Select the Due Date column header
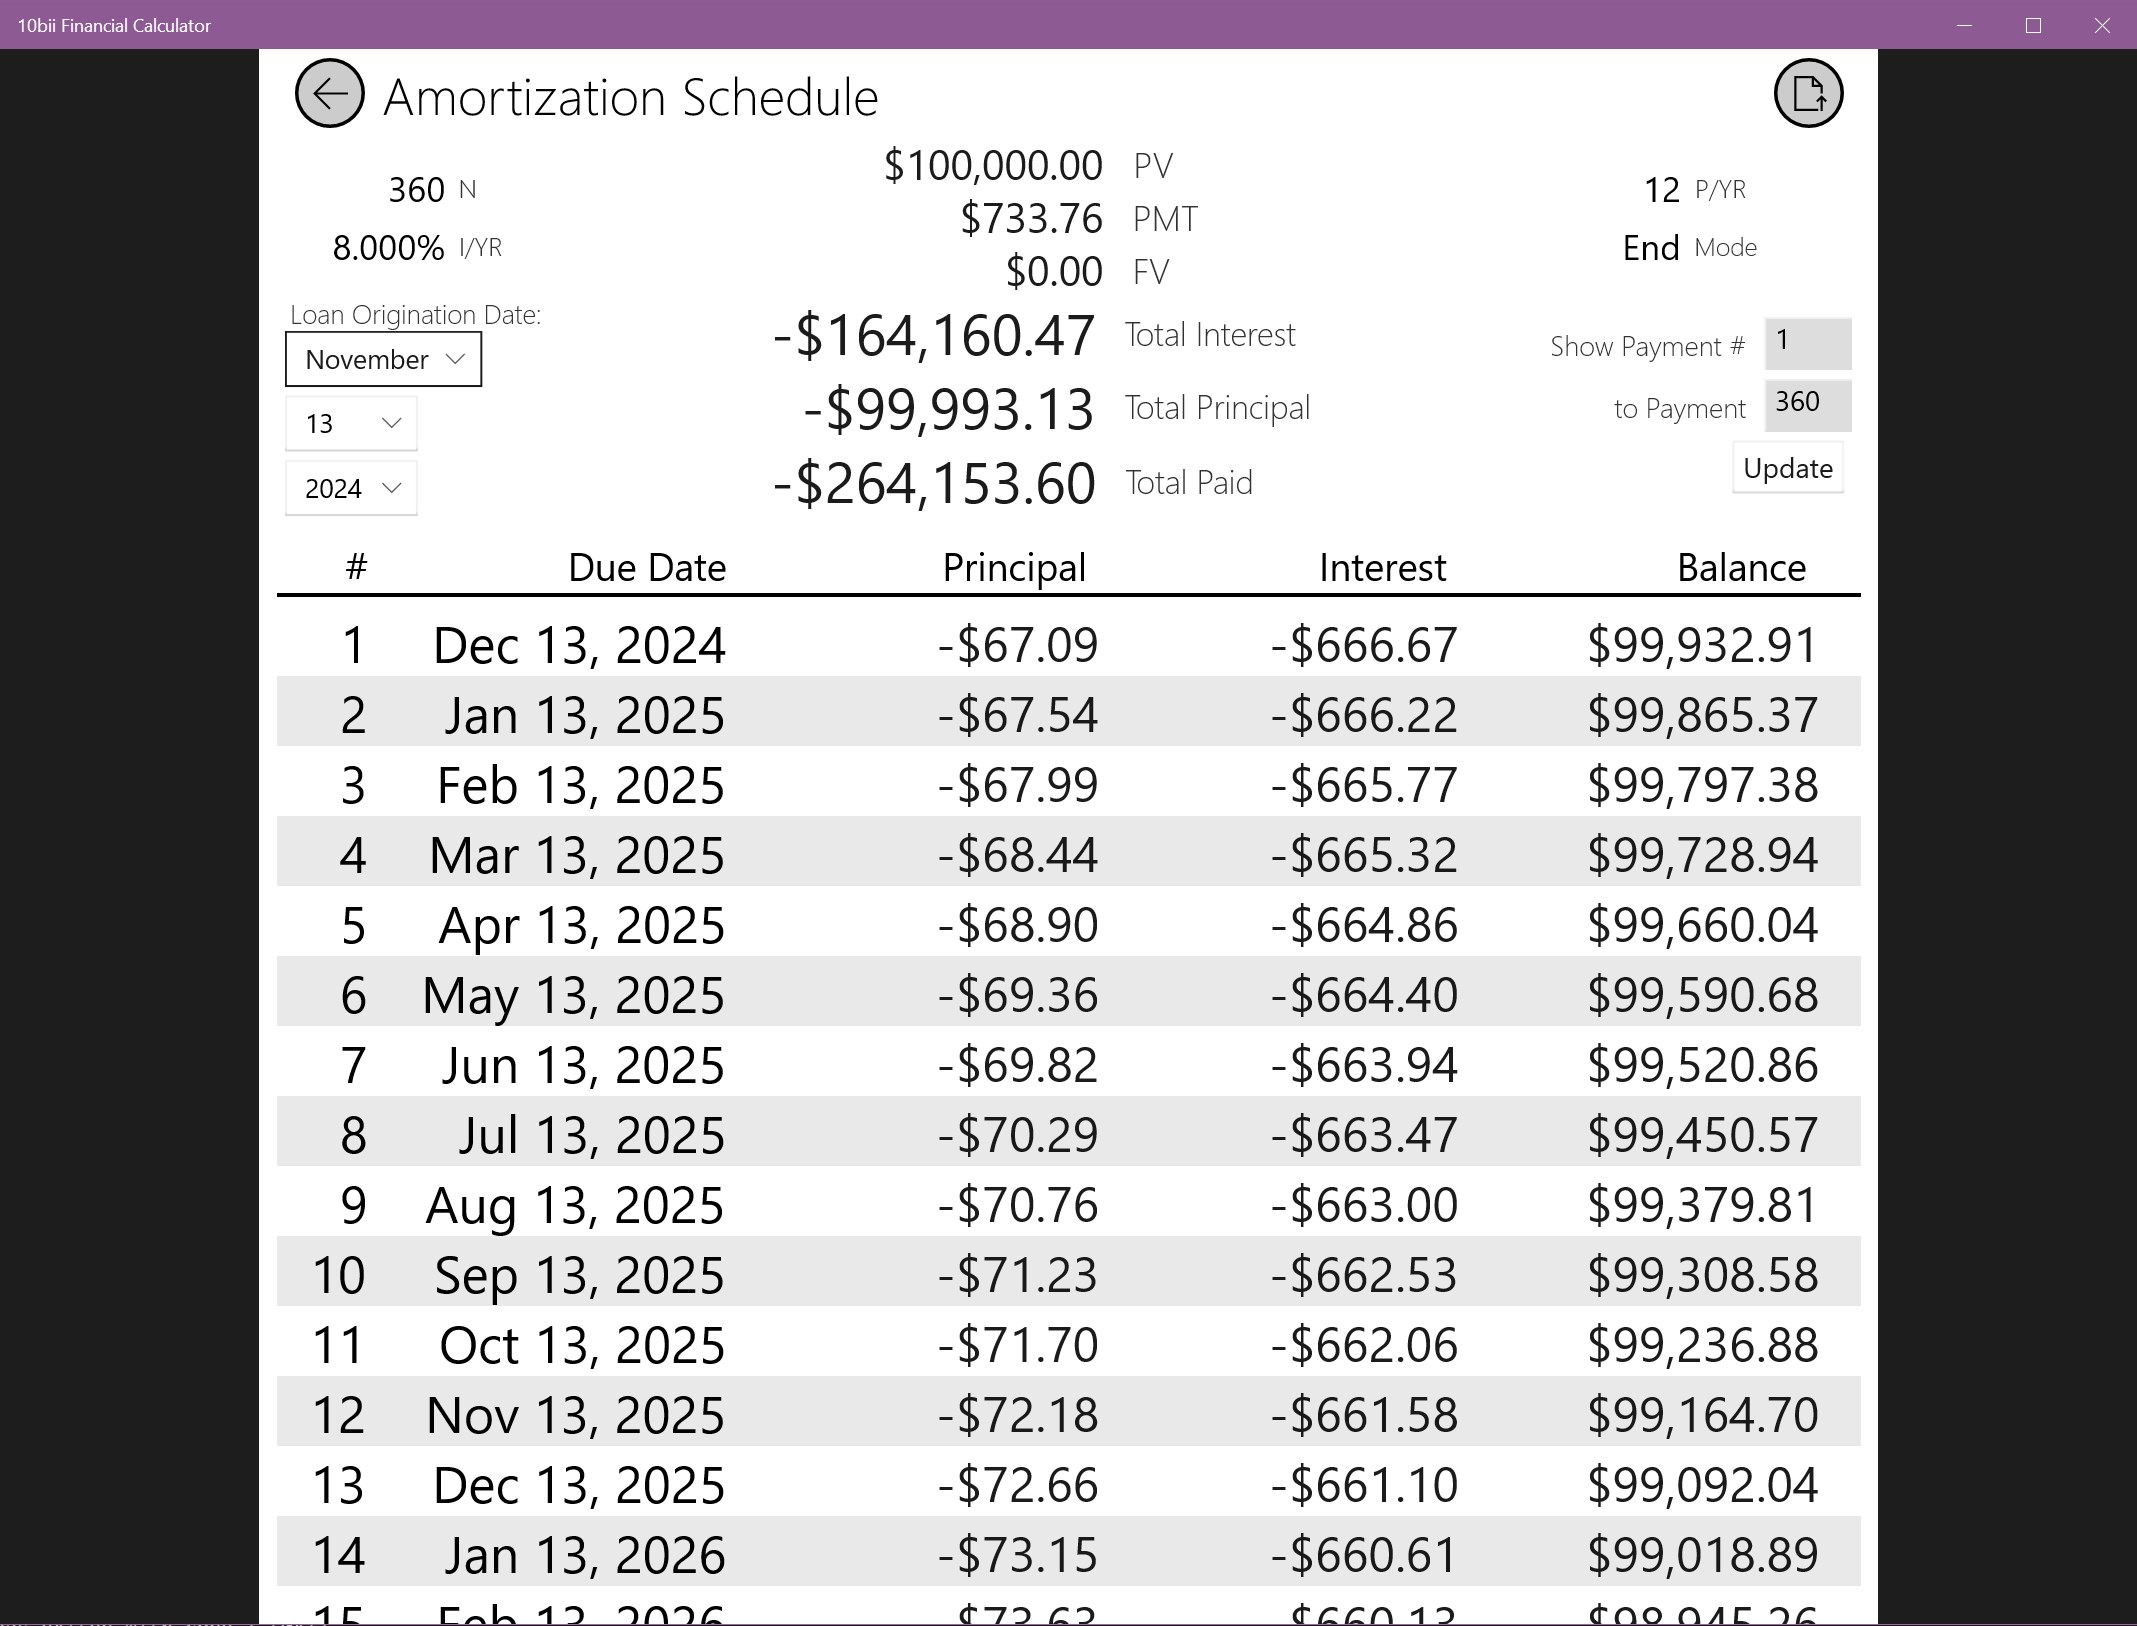 [646, 567]
